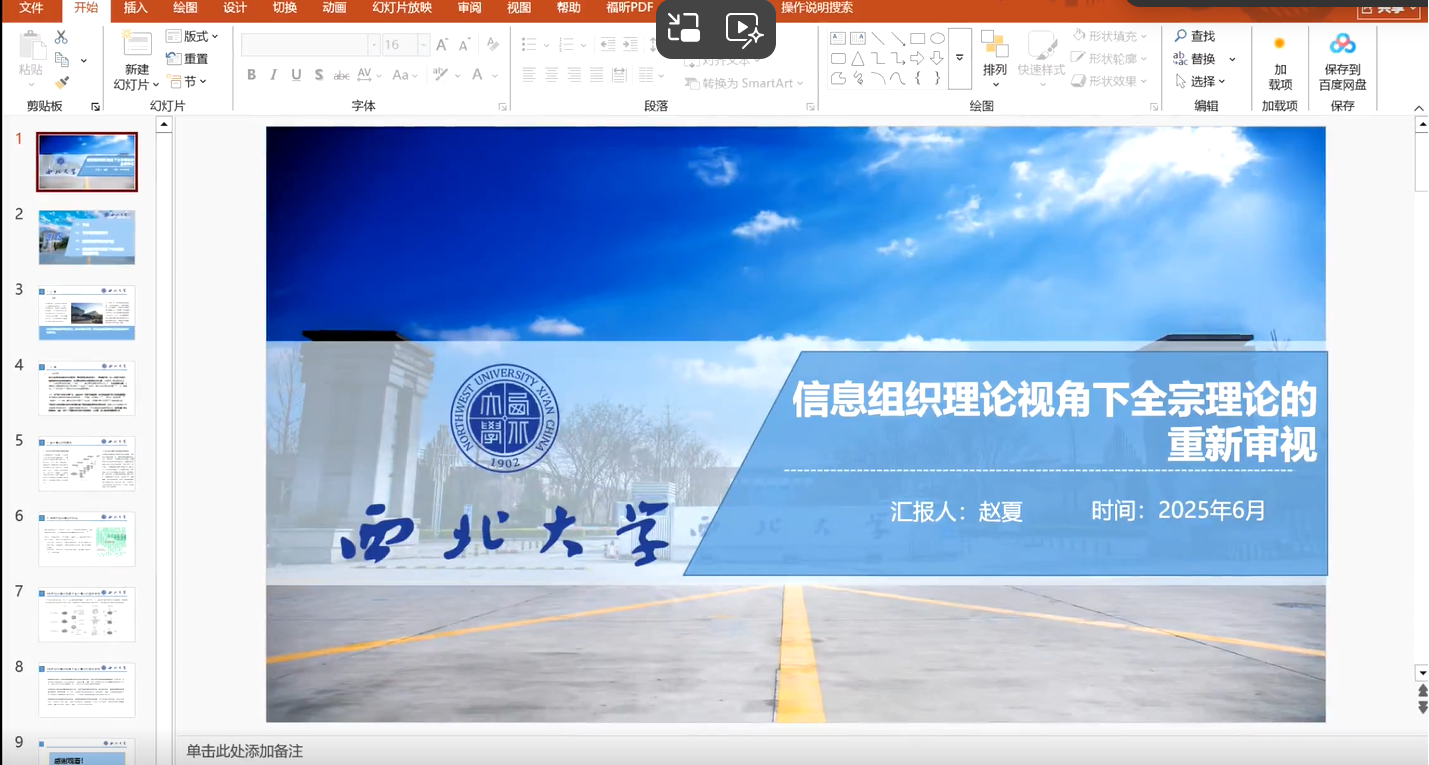Screen dimensions: 1429x765
Task: Click Save to Baidu Netdisk icon
Action: coord(1342,45)
